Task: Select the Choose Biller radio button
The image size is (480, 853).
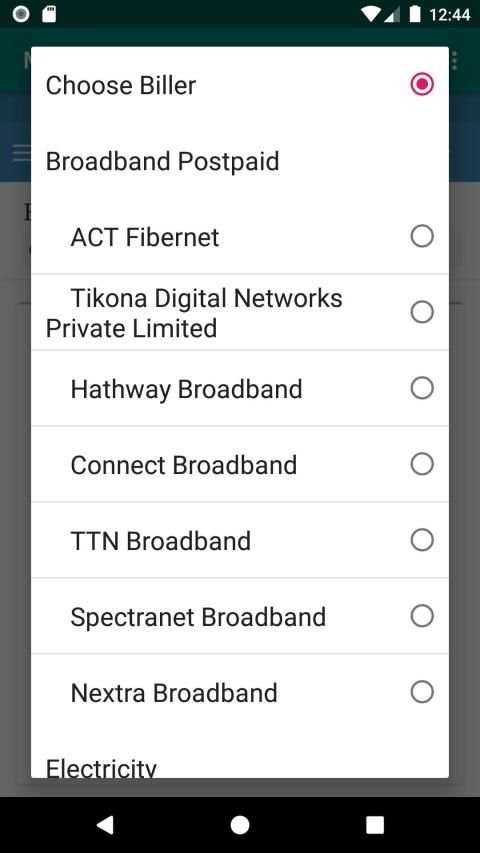Action: pos(422,84)
